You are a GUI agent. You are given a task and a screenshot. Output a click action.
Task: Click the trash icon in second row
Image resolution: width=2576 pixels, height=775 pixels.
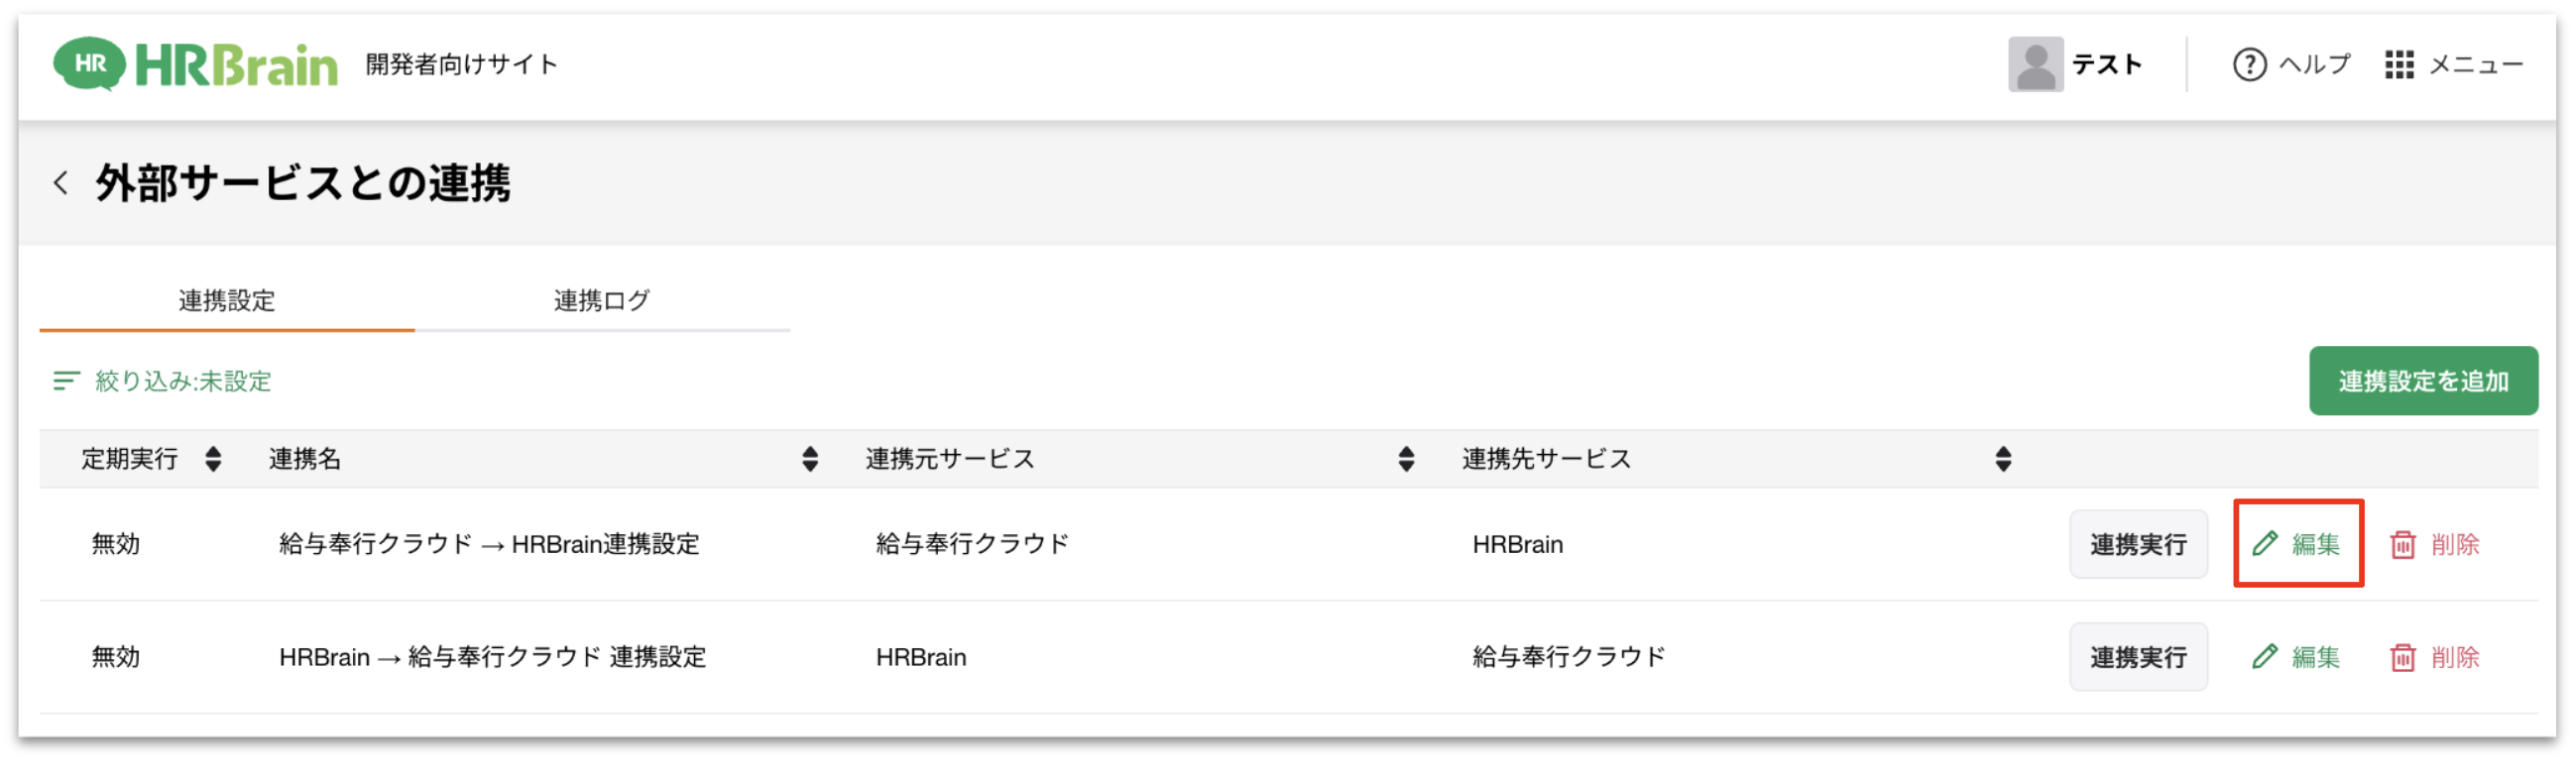[x=2402, y=657]
